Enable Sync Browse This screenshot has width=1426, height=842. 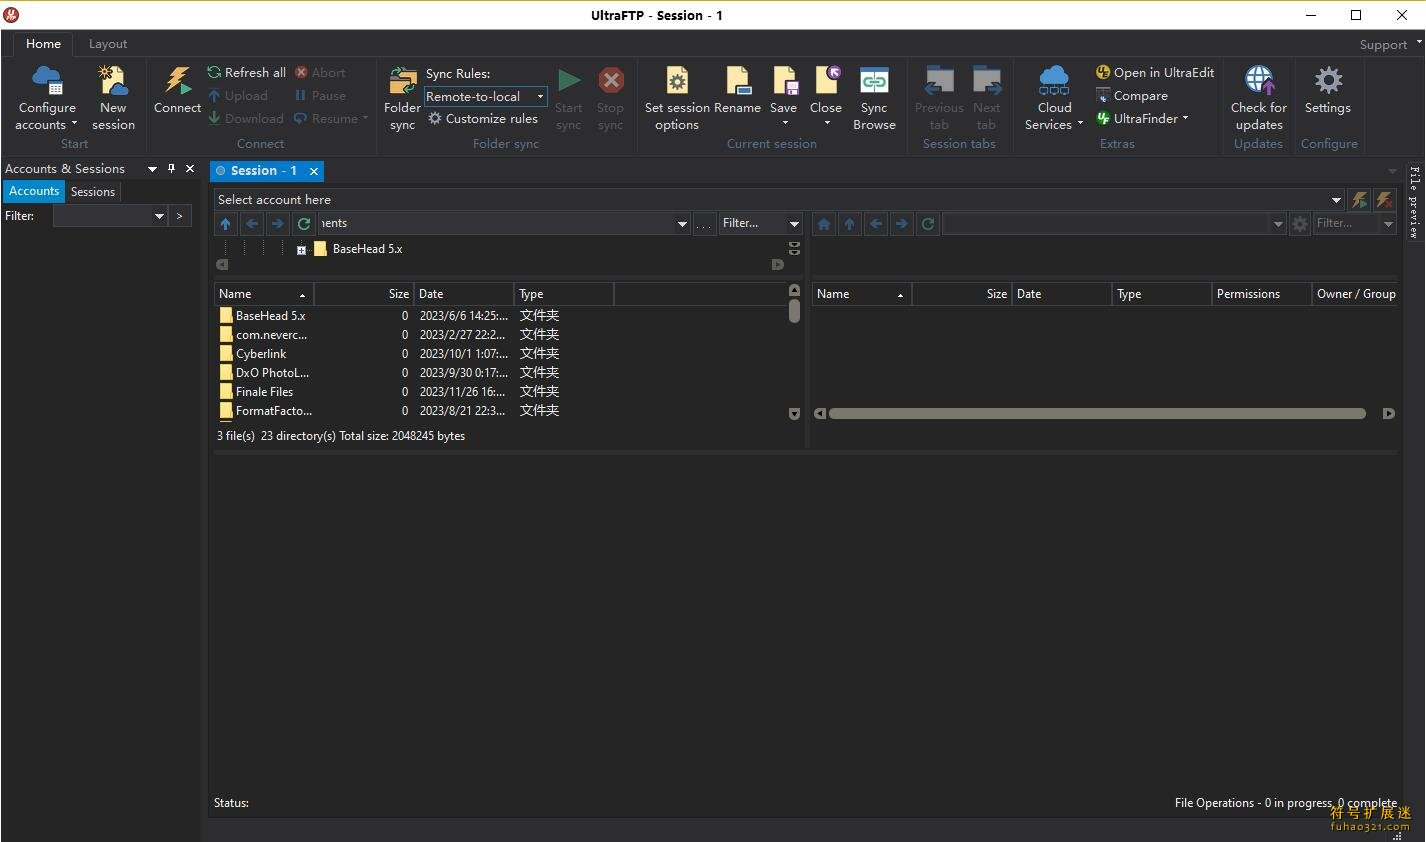tap(874, 98)
